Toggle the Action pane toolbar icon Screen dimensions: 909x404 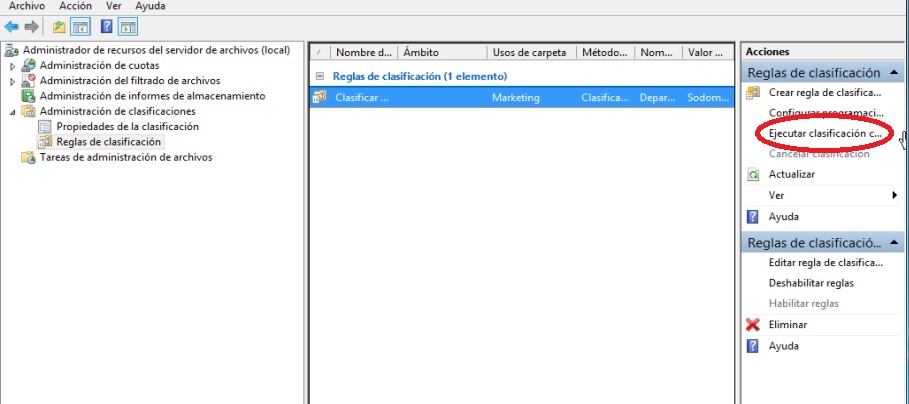tap(127, 26)
